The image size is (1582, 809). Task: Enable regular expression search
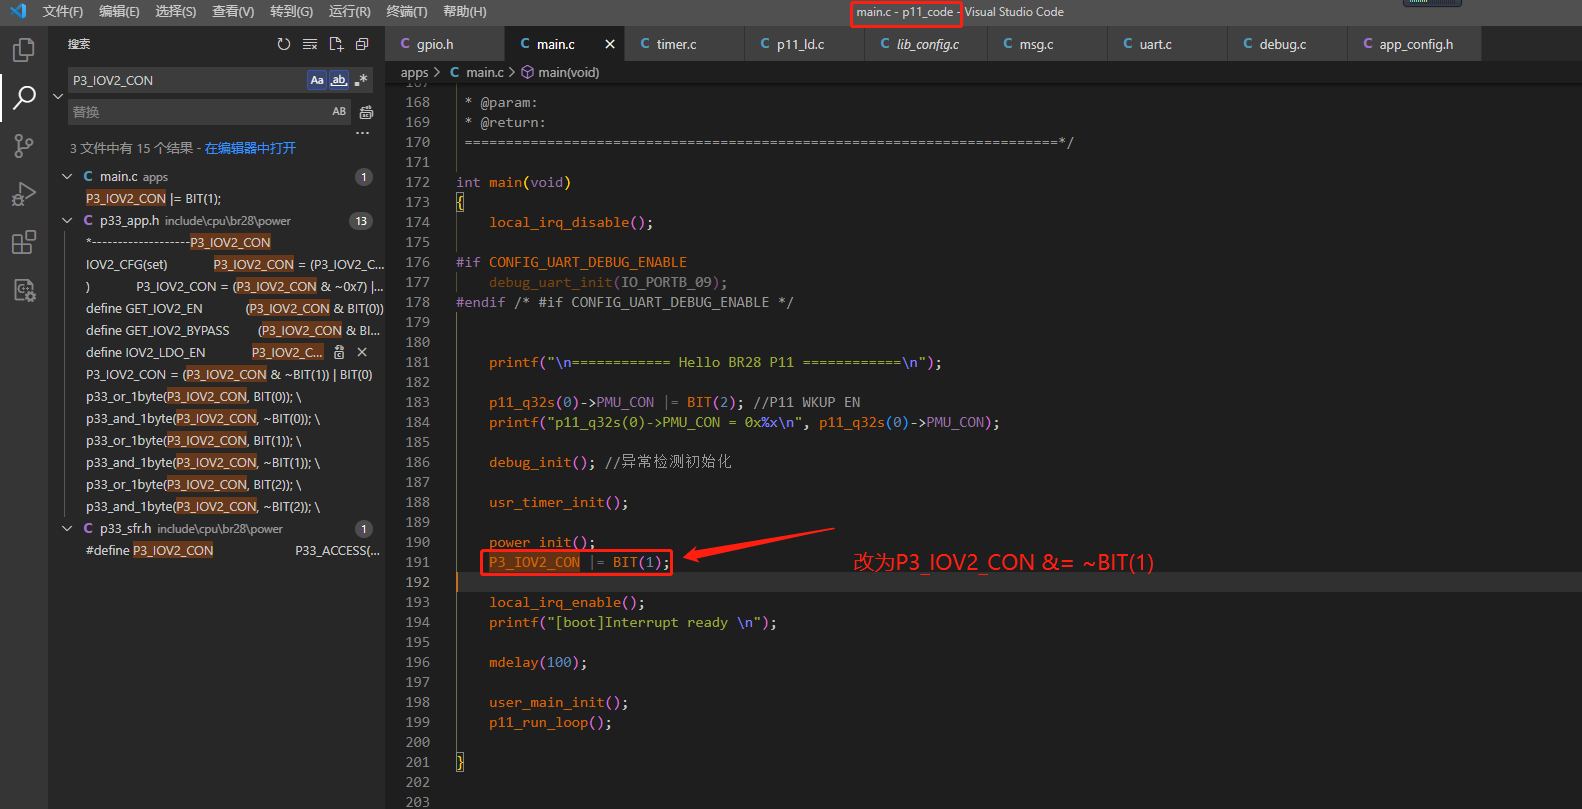click(x=360, y=80)
